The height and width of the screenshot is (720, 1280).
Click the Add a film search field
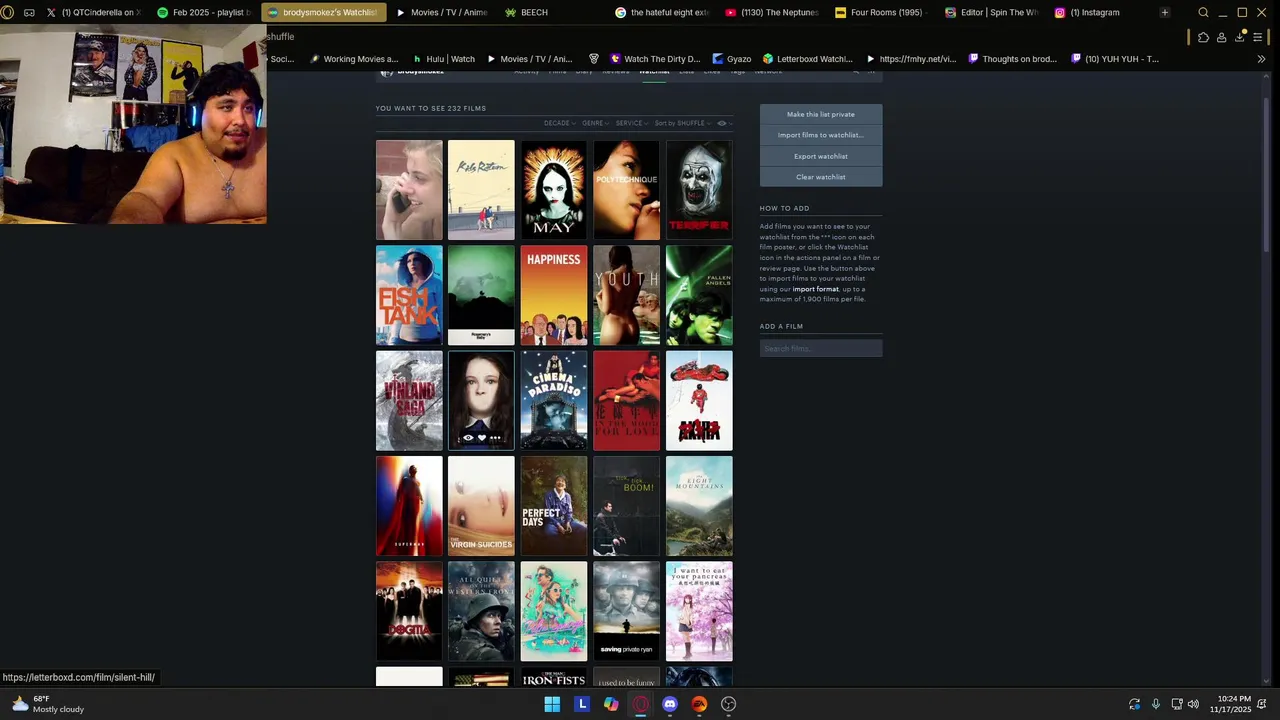pos(821,348)
